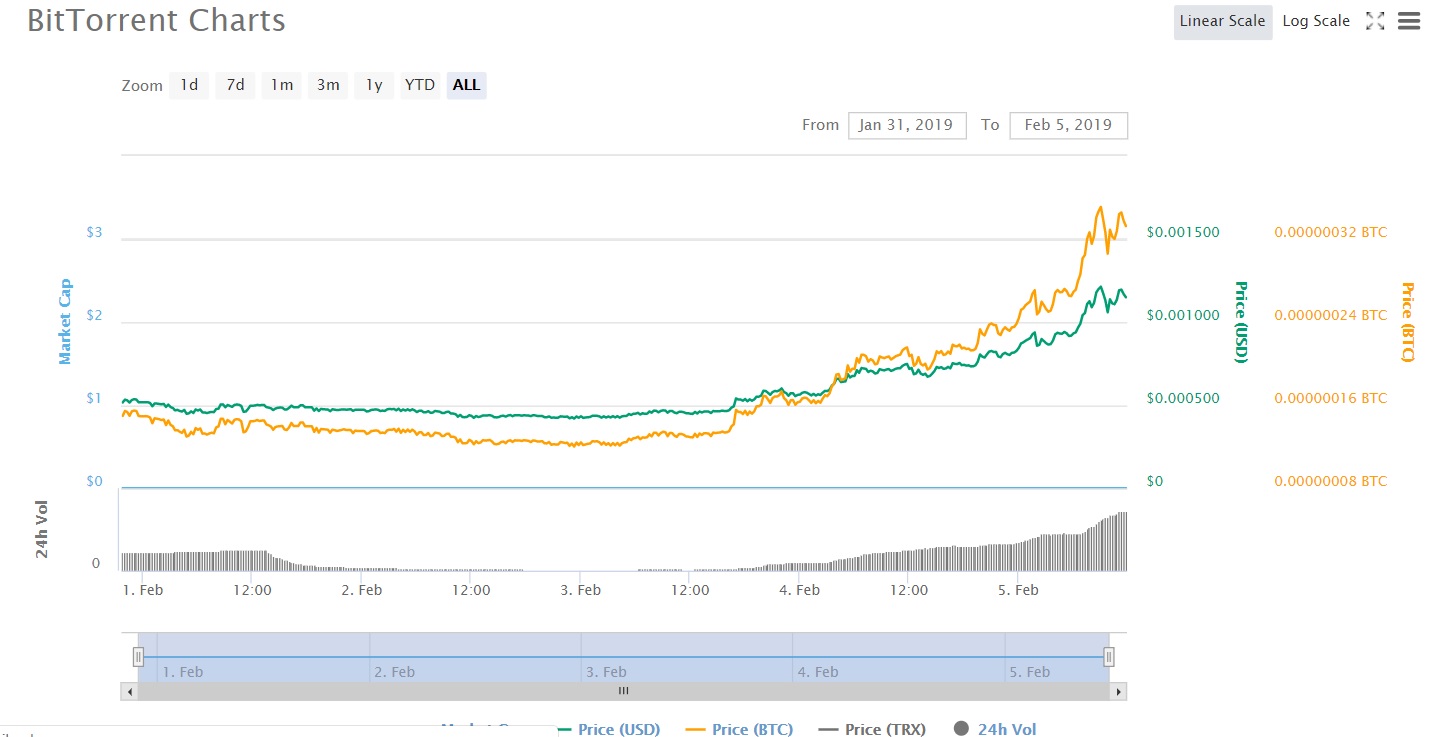This screenshot has width=1439, height=737.
Task: Click the scrollbar left arrow
Action: (x=128, y=691)
